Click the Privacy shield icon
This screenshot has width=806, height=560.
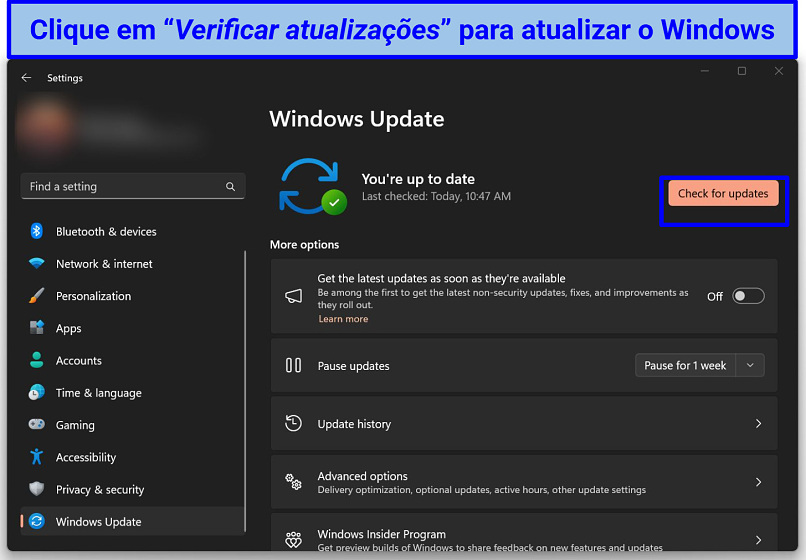coord(36,489)
